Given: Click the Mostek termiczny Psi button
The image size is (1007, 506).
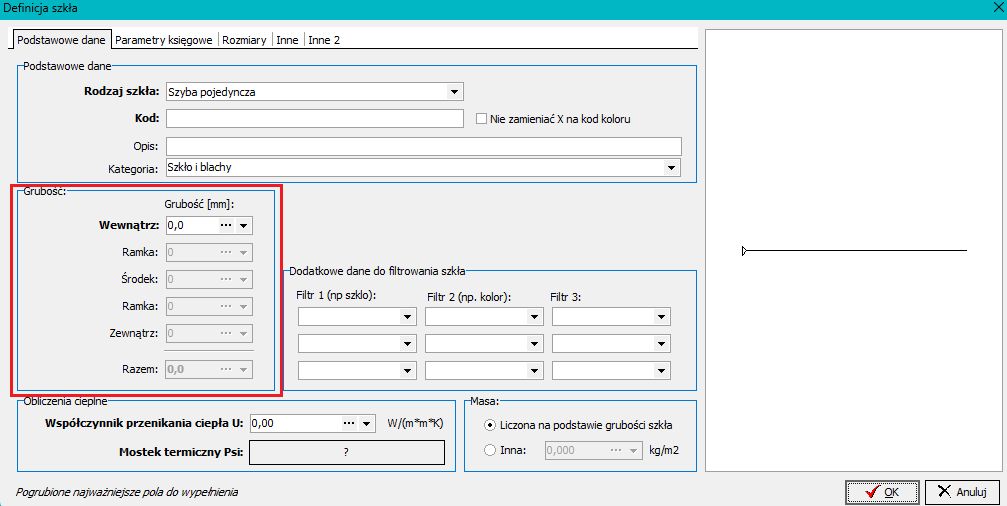Looking at the screenshot, I should [x=345, y=453].
